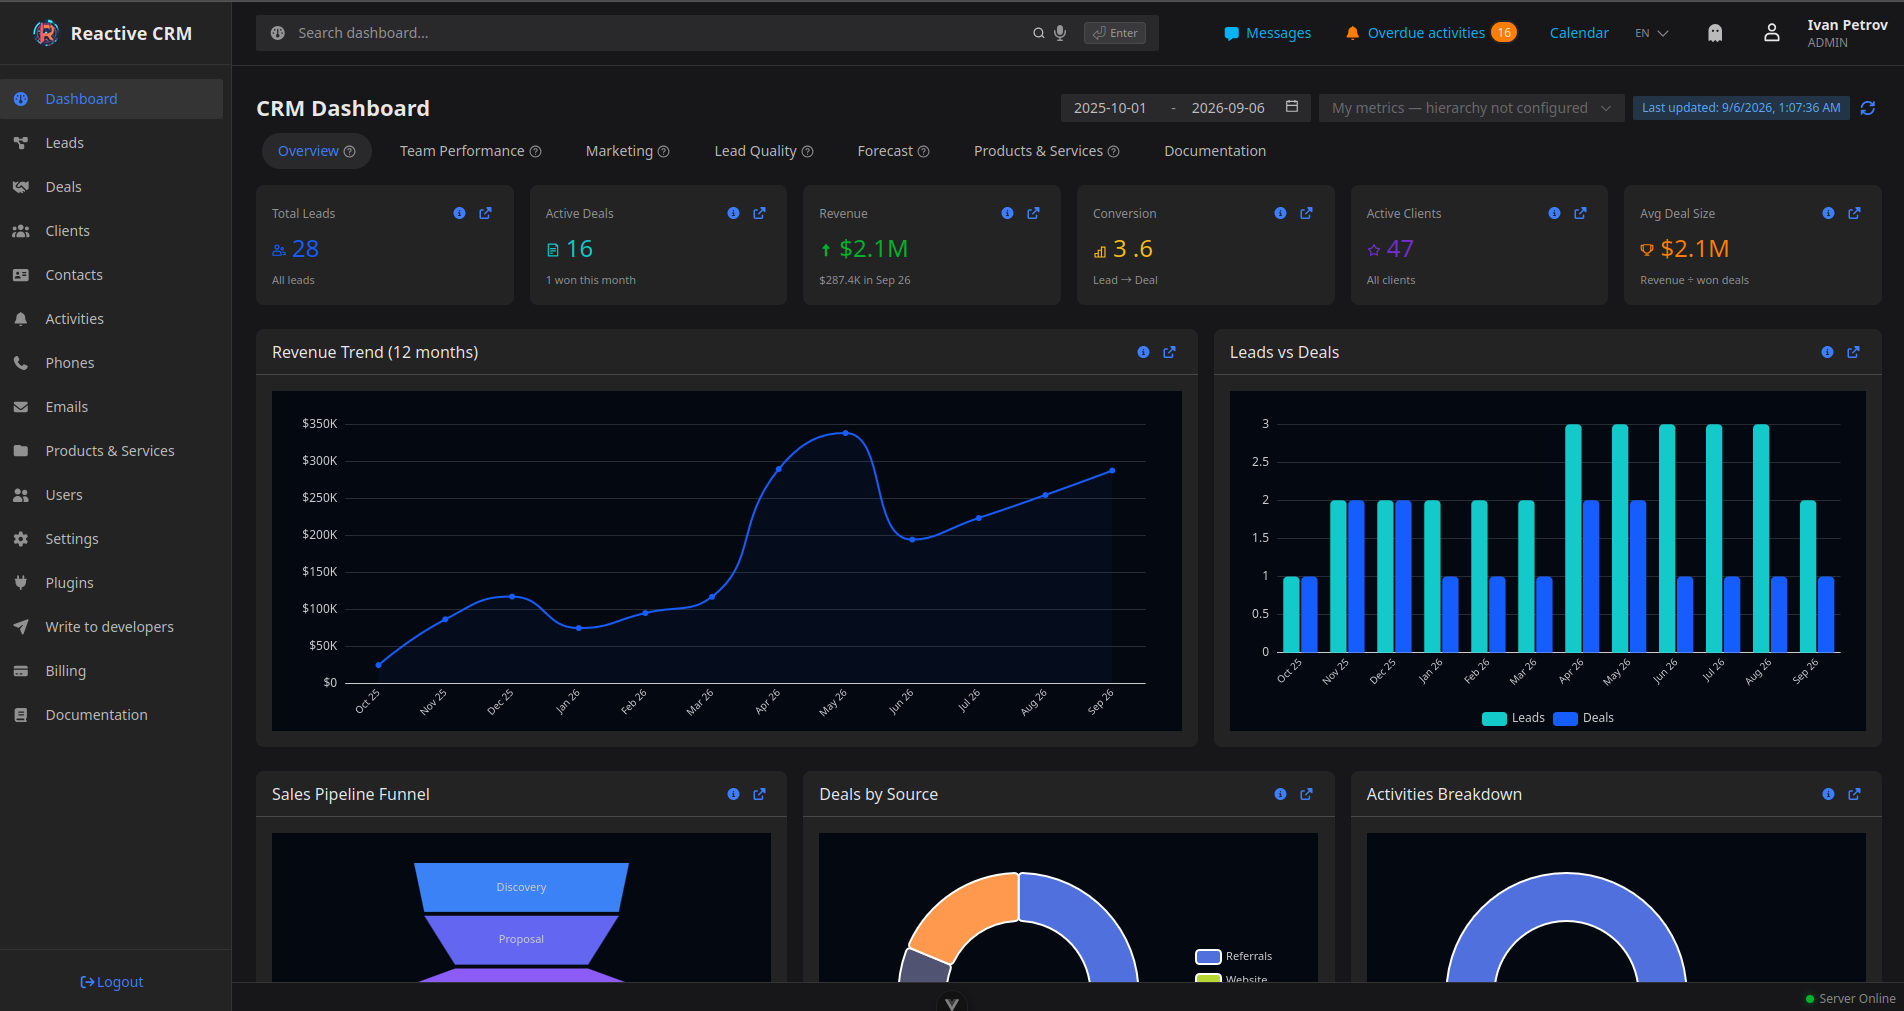Select the Discovery funnel stage
Screen dimensions: 1904x1011
click(521, 887)
